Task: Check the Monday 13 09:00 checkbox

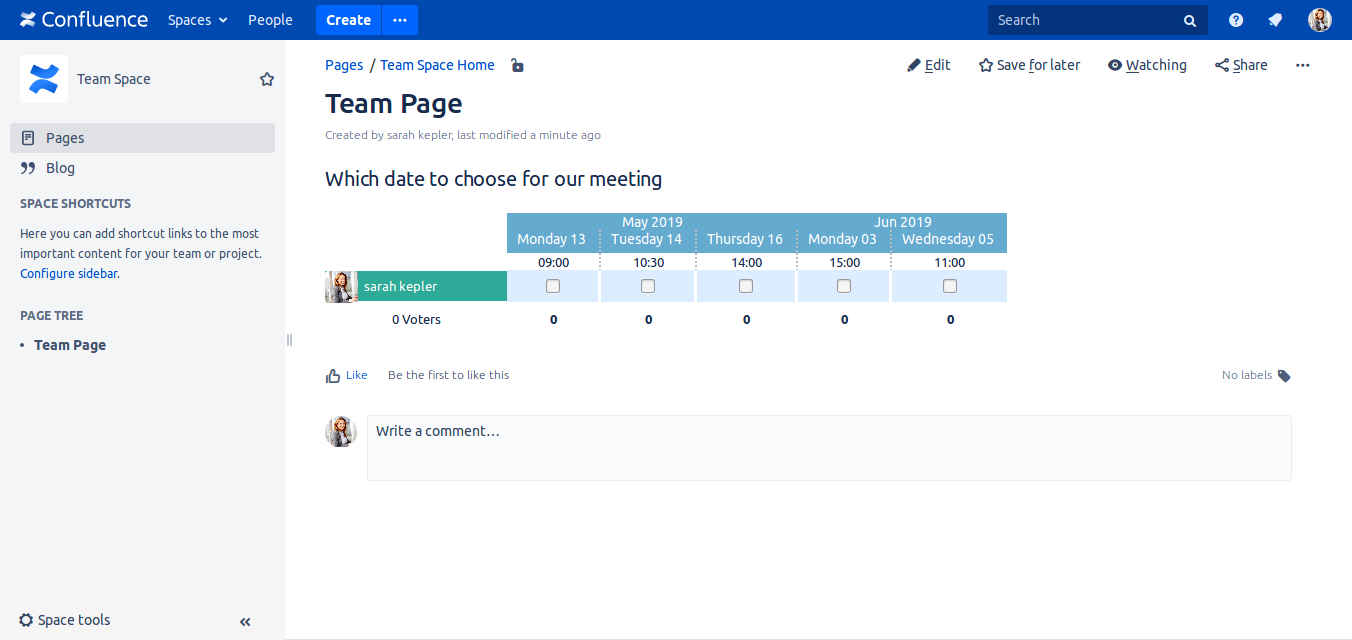Action: (553, 286)
